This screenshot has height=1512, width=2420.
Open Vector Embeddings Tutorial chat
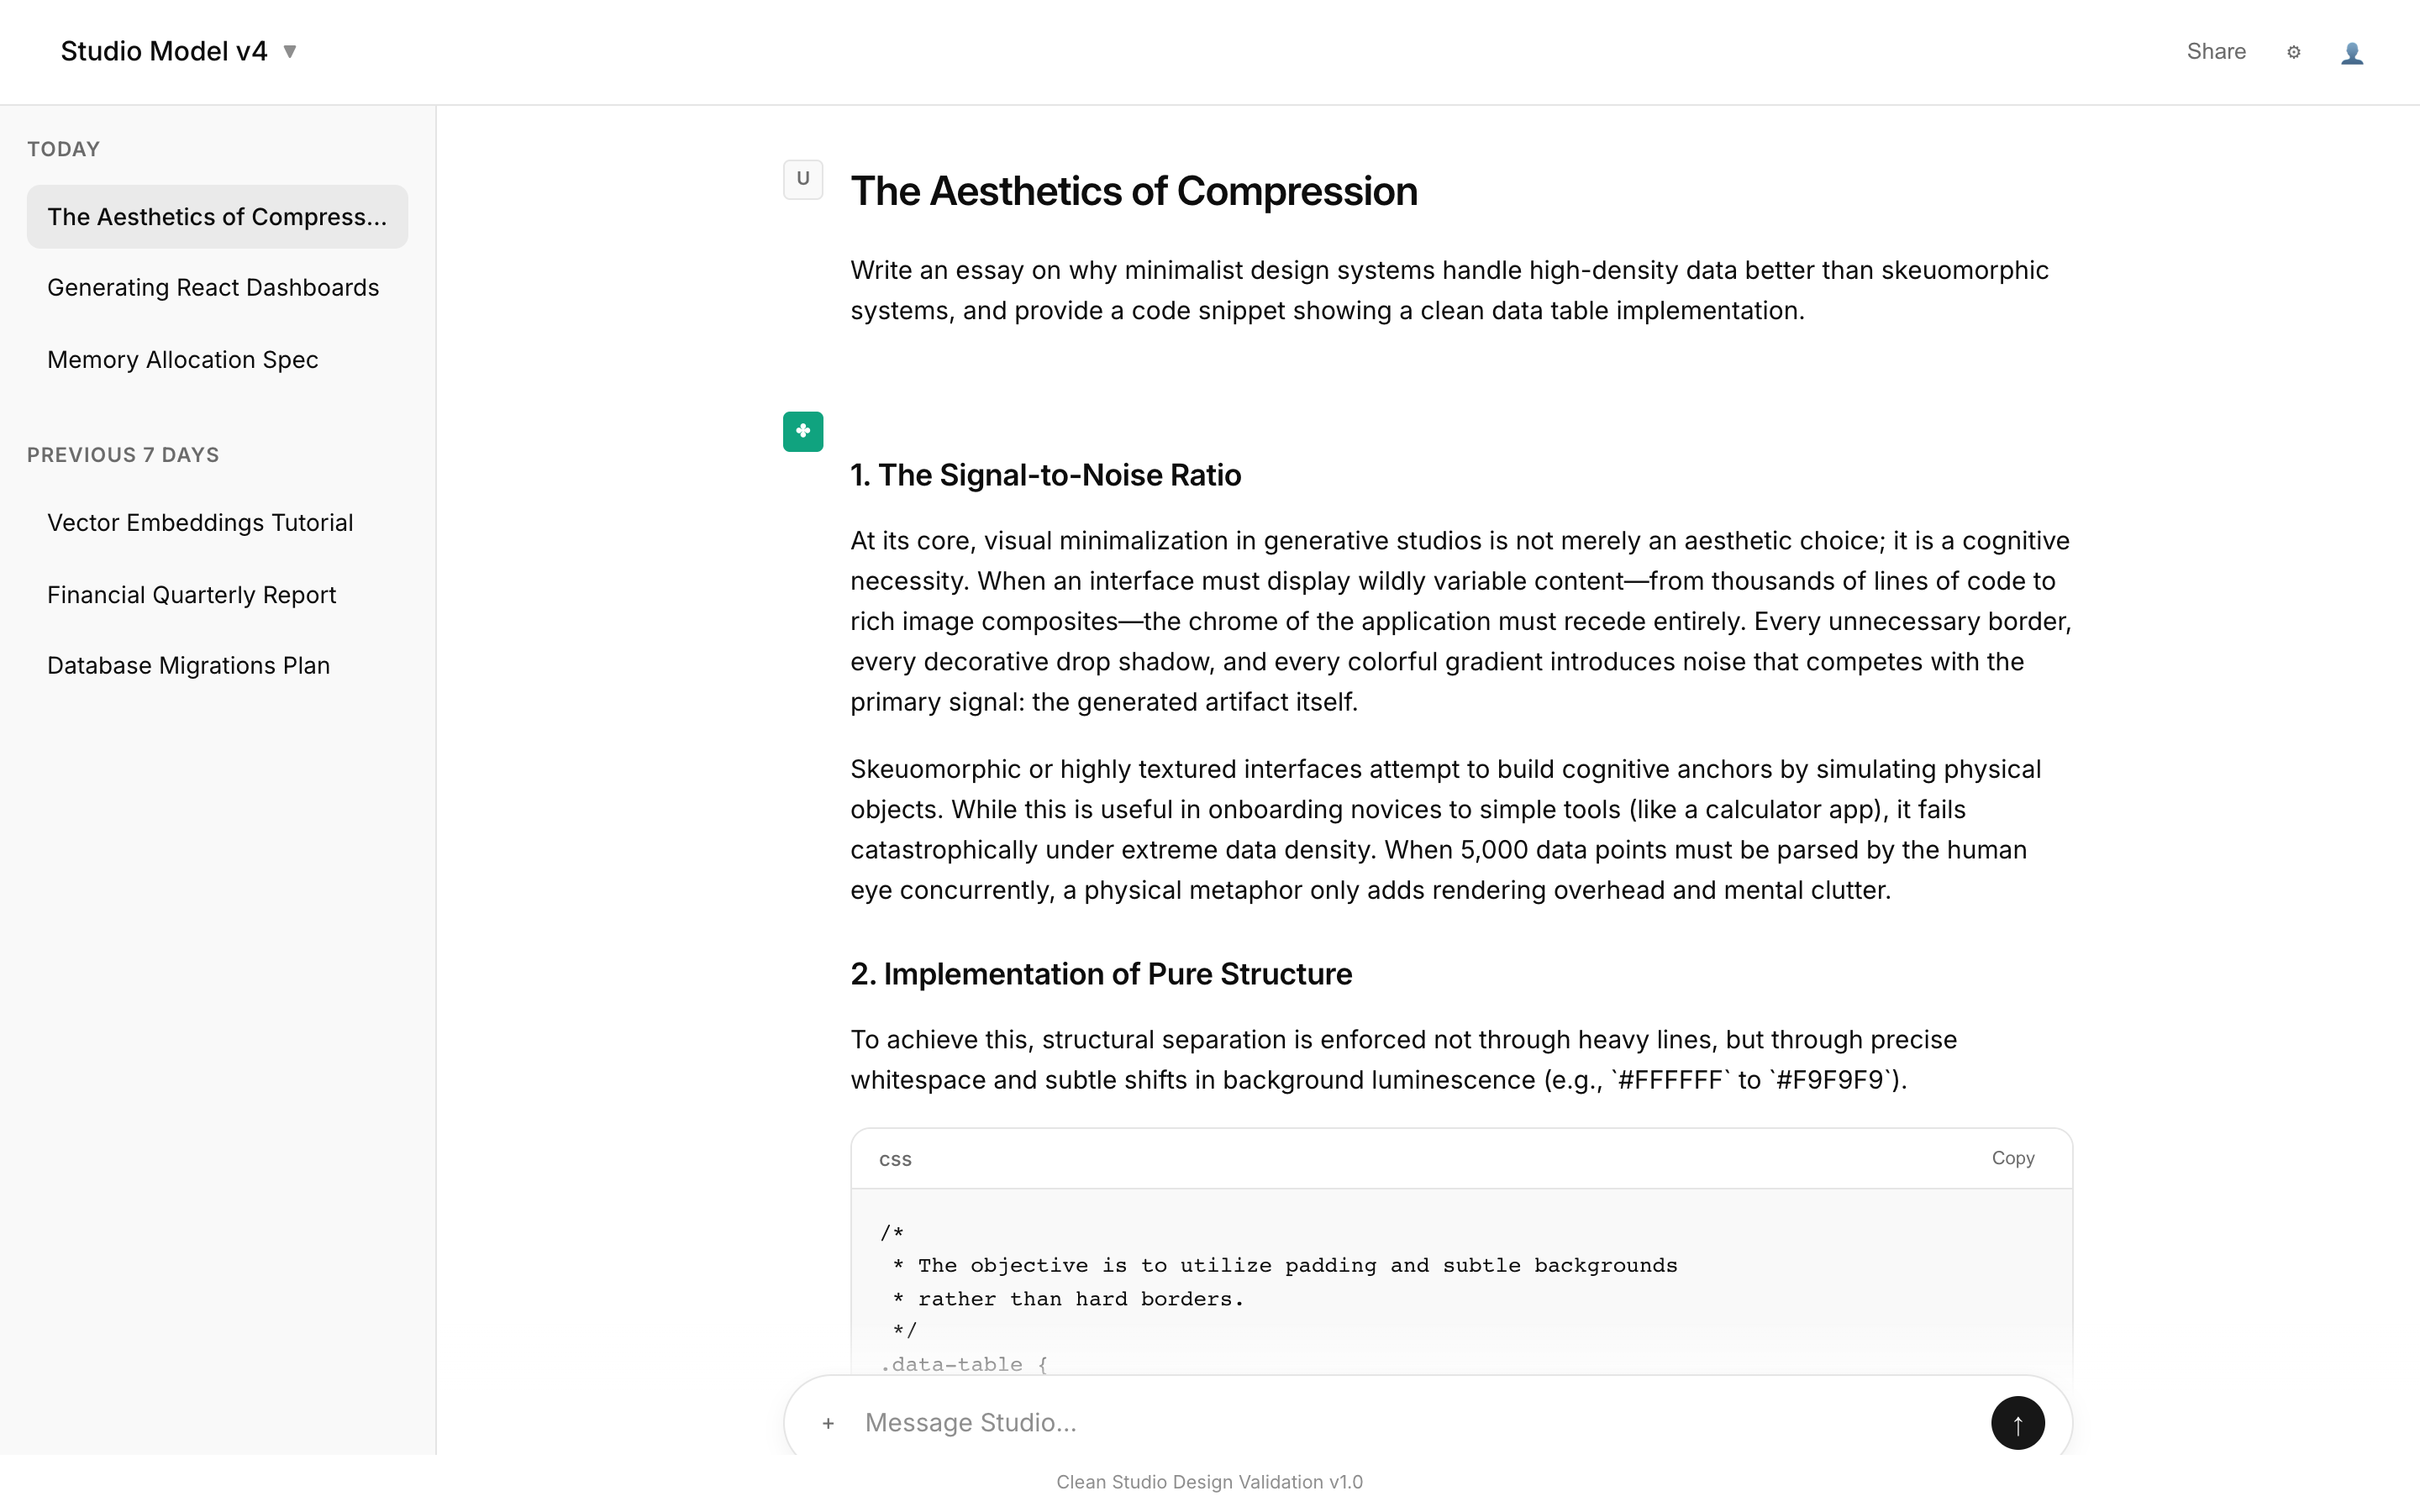[200, 523]
